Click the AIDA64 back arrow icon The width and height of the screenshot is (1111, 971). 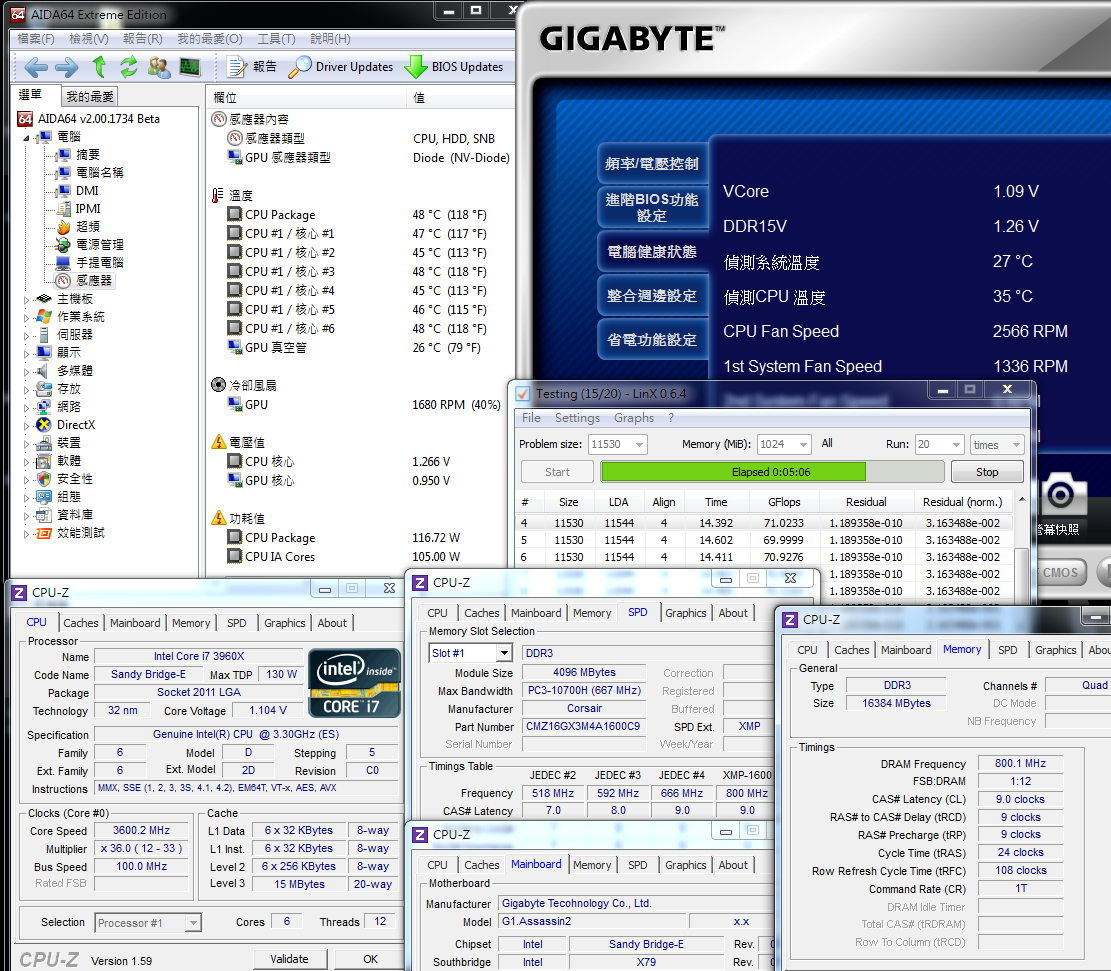[x=35, y=67]
